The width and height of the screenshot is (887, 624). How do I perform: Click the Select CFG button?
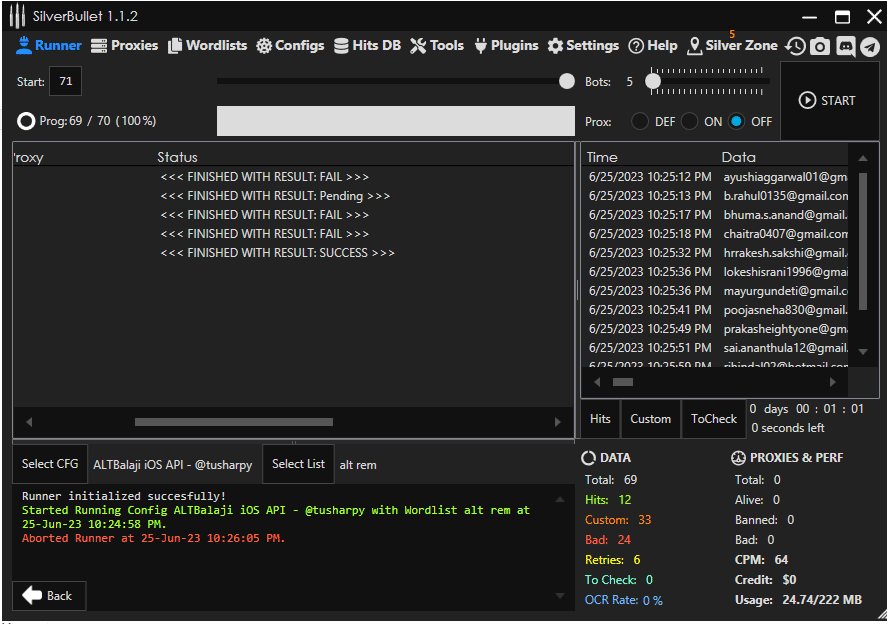click(x=50, y=464)
